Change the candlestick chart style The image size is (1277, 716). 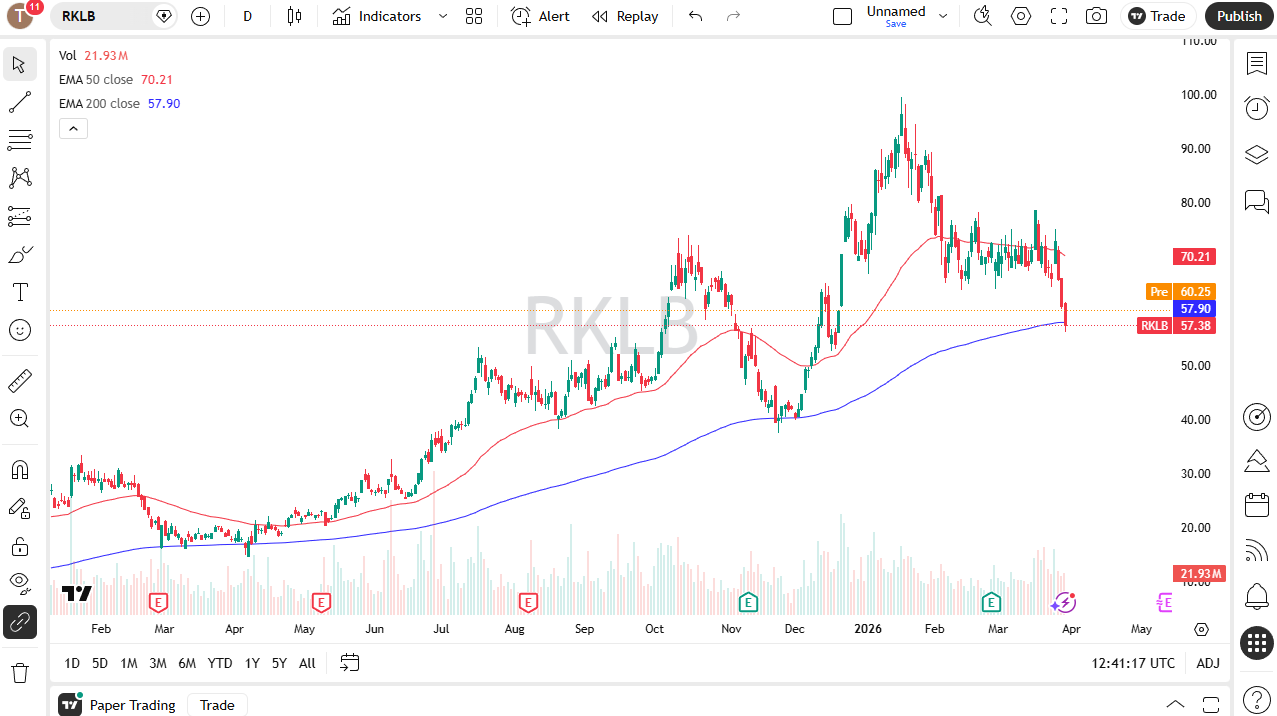tap(293, 16)
